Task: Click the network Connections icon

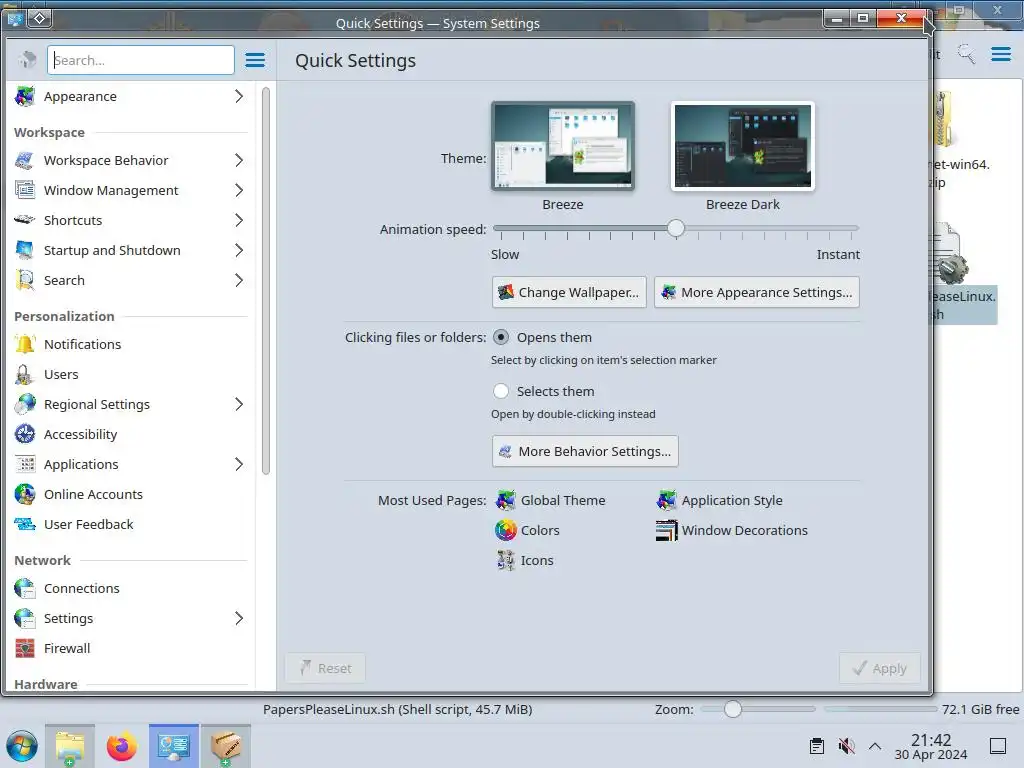Action: coord(25,588)
